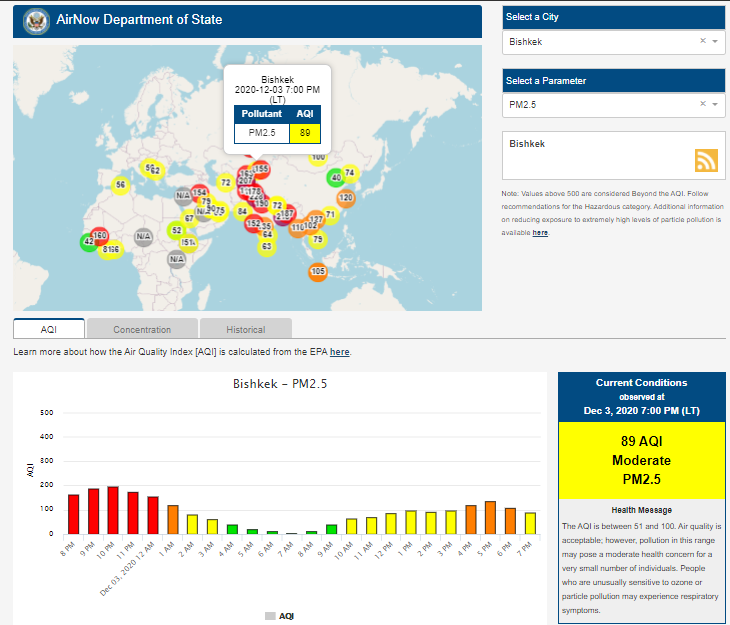Click the 5 PM orange chart bar
The width and height of the screenshot is (730, 625).
click(x=490, y=517)
